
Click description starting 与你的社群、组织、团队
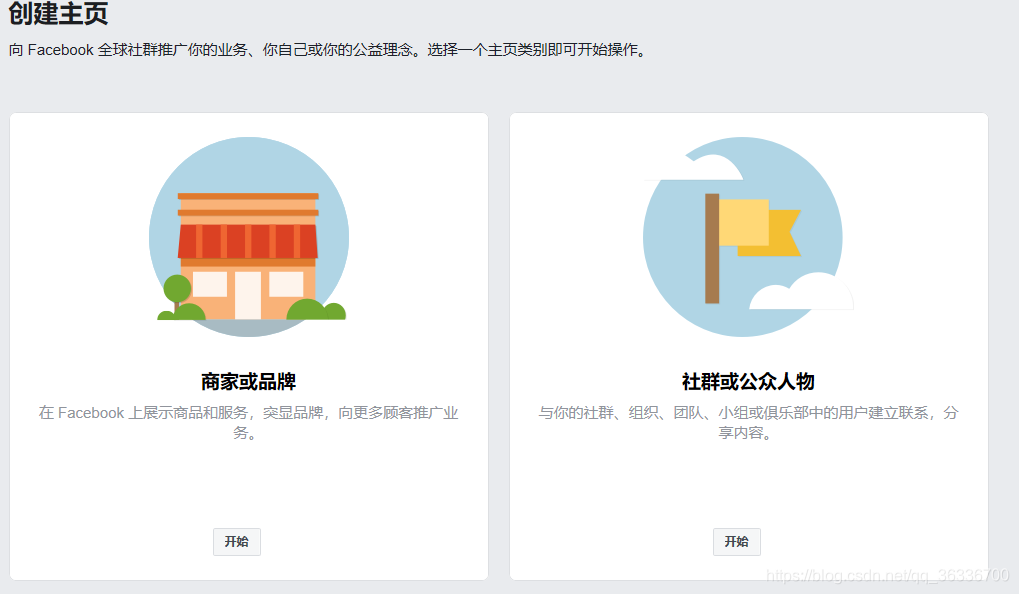(x=748, y=422)
